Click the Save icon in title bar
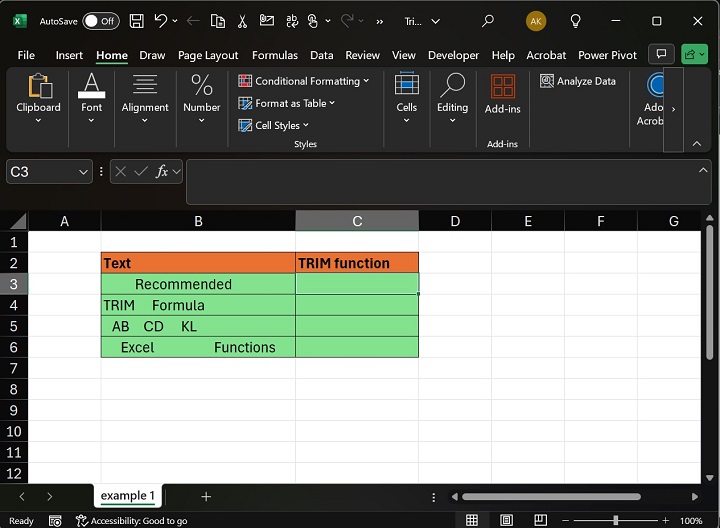The width and height of the screenshot is (720, 528). click(137, 21)
